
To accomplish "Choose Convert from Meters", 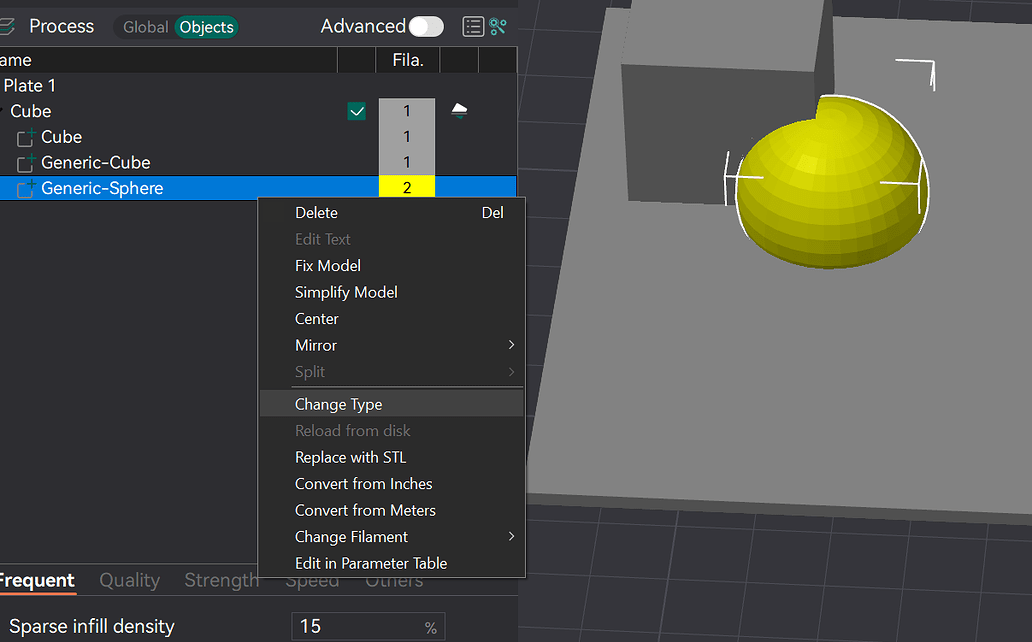I will click(392, 510).
